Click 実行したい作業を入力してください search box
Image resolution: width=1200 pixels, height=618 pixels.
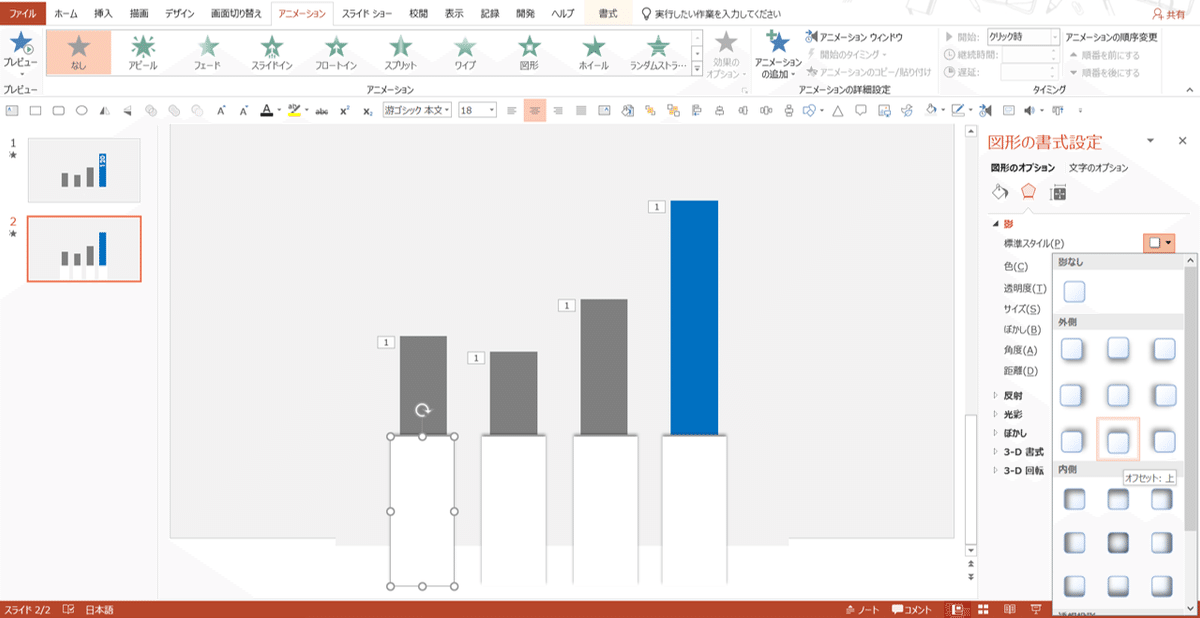tap(717, 14)
